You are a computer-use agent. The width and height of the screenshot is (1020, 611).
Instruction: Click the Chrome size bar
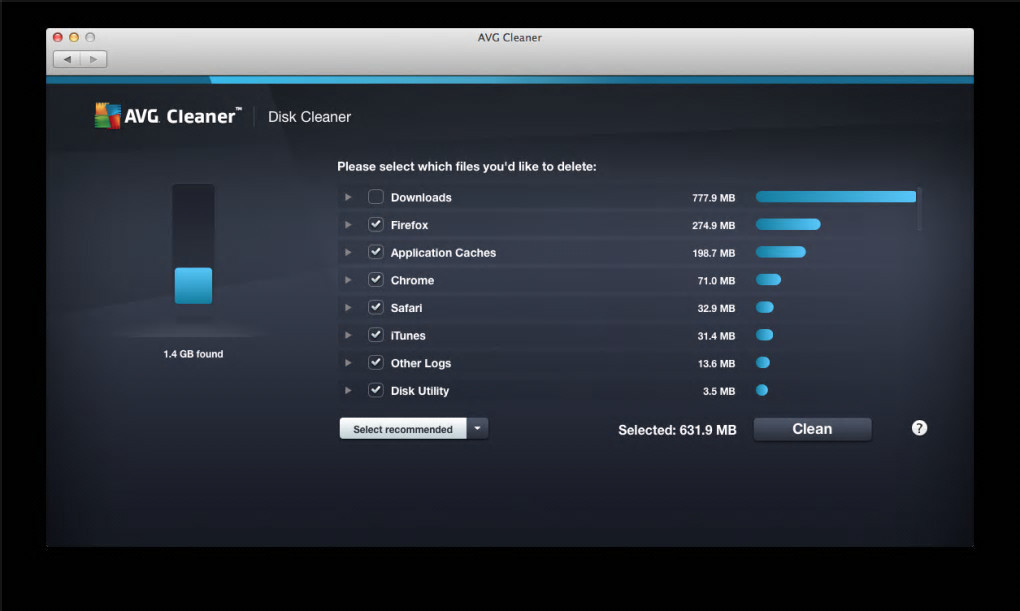click(768, 280)
